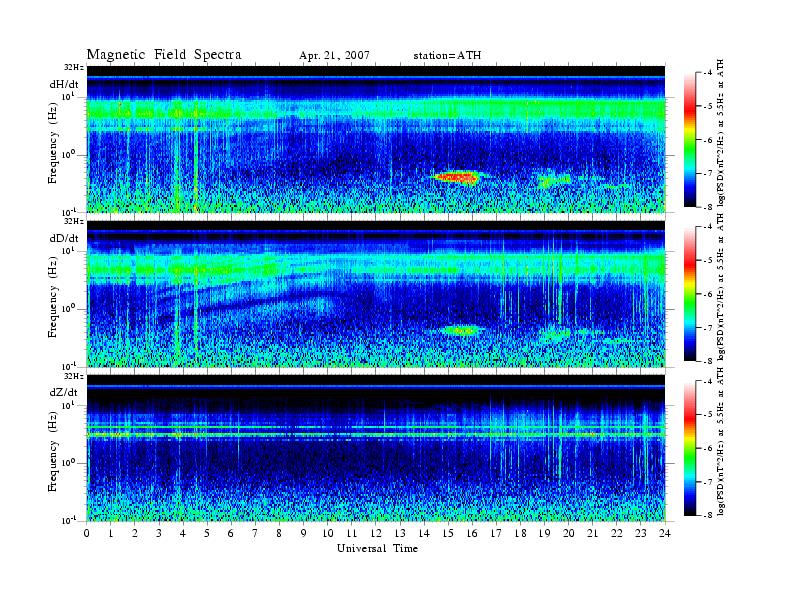This screenshot has width=792, height=612.
Task: Click hour label 0 on the time axis
Action: coord(87,533)
